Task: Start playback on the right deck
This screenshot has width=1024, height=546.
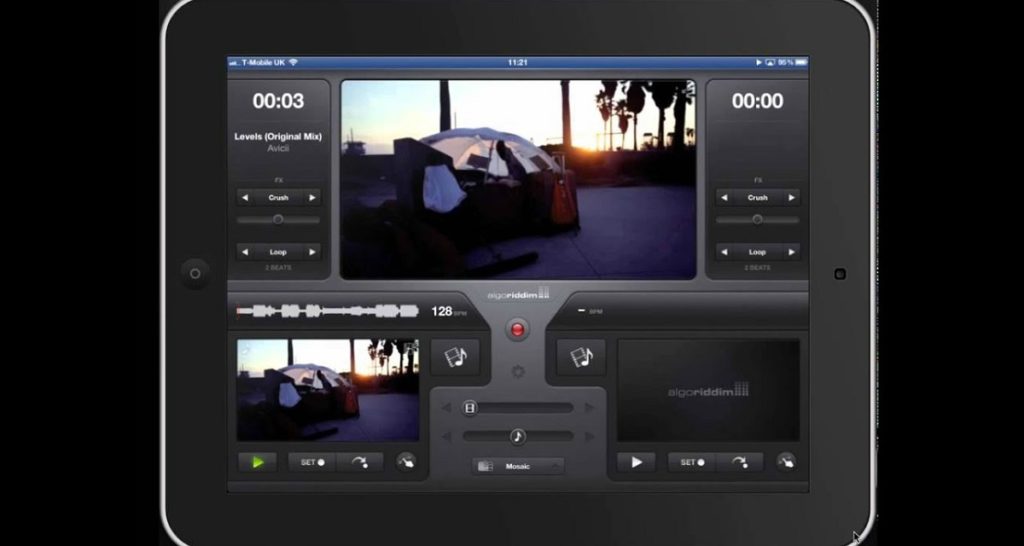Action: coord(636,462)
